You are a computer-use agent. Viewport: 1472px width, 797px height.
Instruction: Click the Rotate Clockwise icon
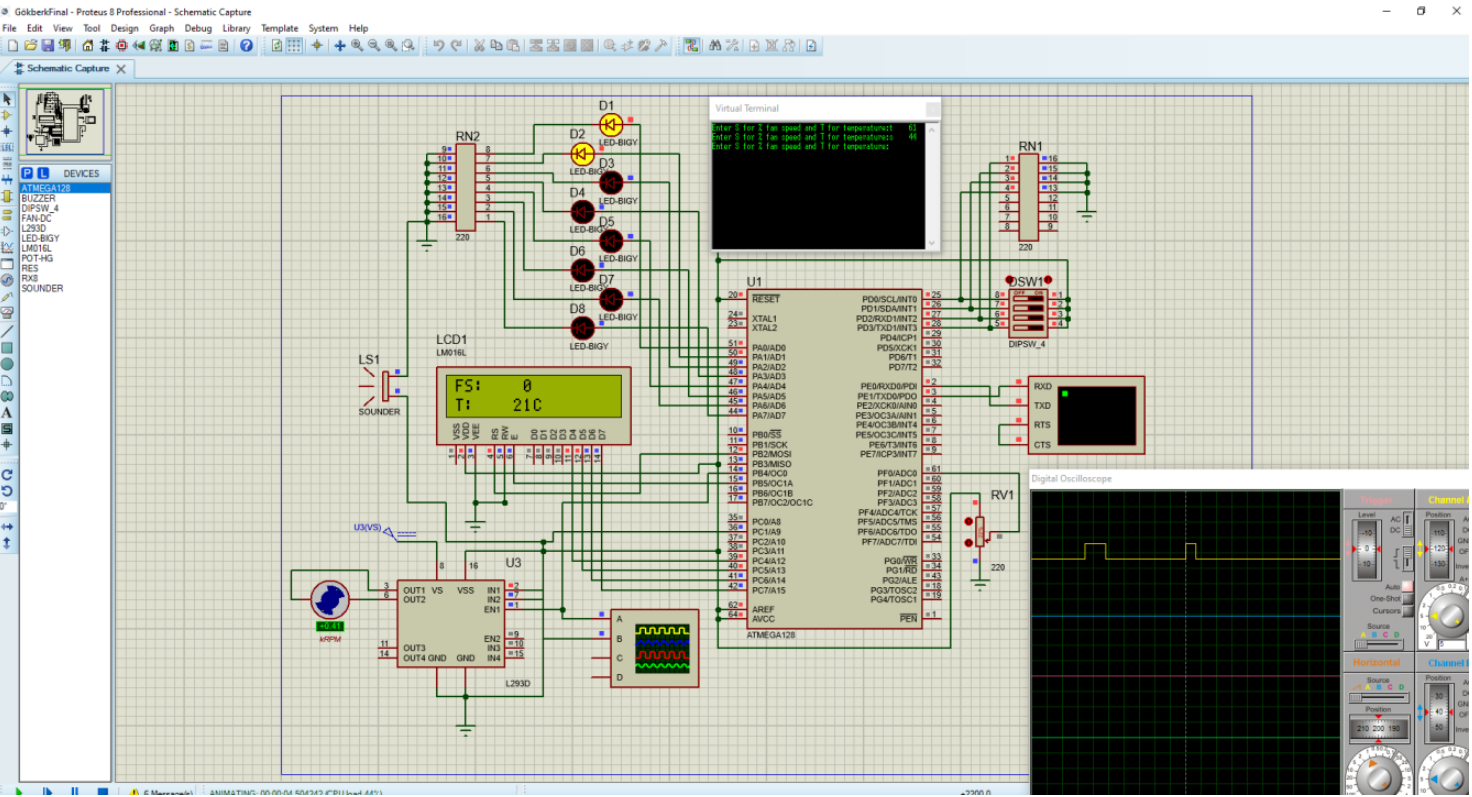tap(7, 475)
